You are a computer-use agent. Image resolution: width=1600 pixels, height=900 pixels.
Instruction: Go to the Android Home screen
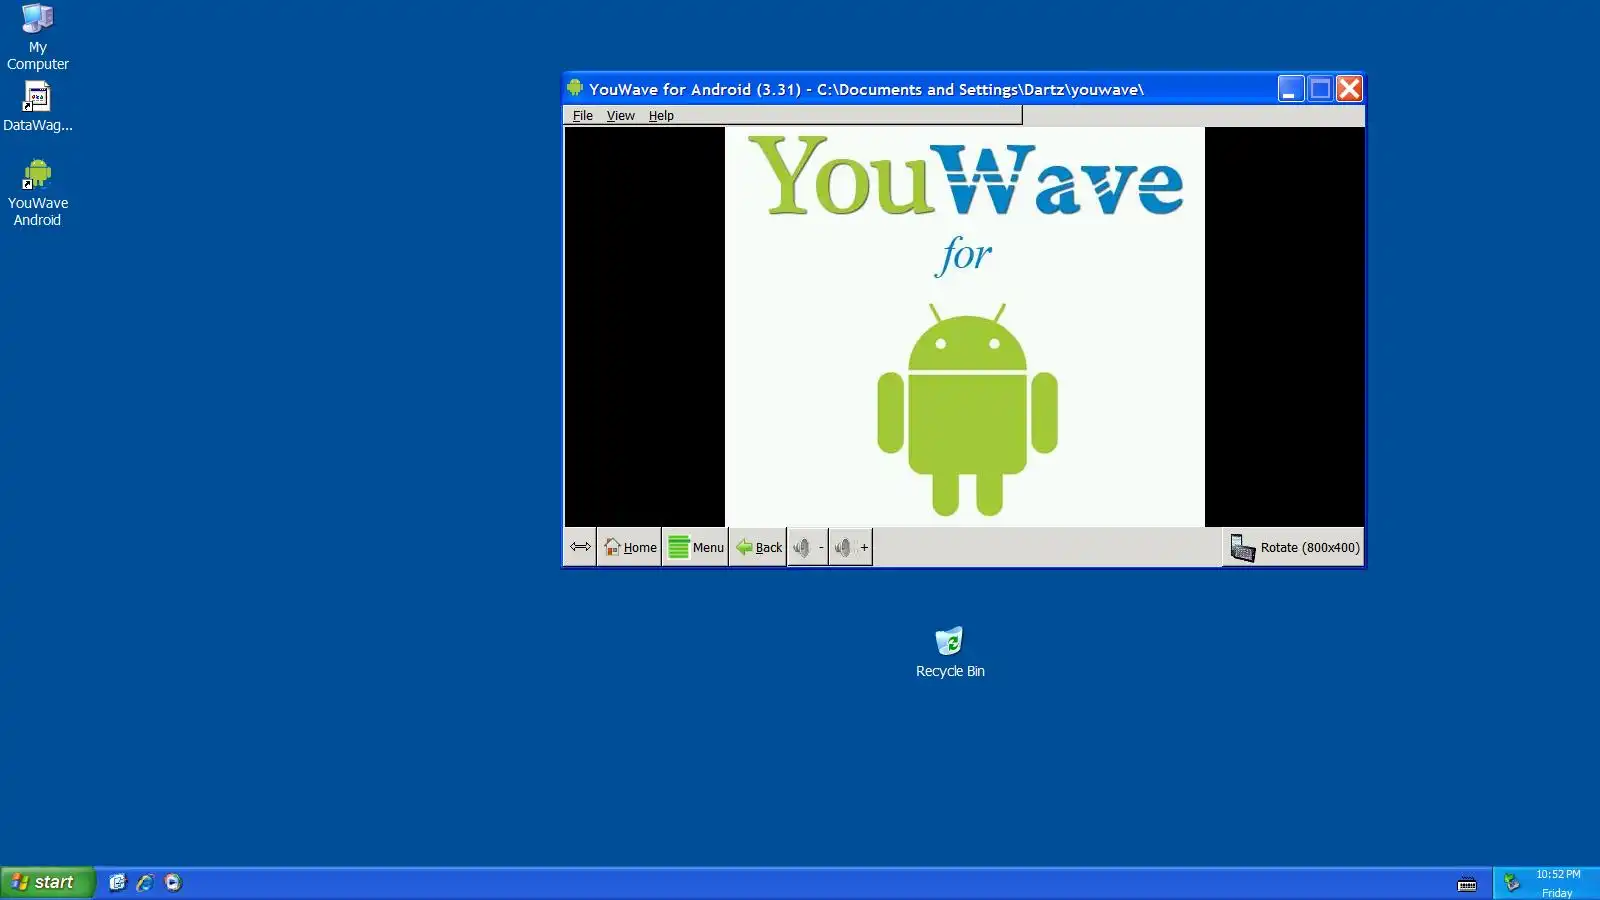click(630, 547)
